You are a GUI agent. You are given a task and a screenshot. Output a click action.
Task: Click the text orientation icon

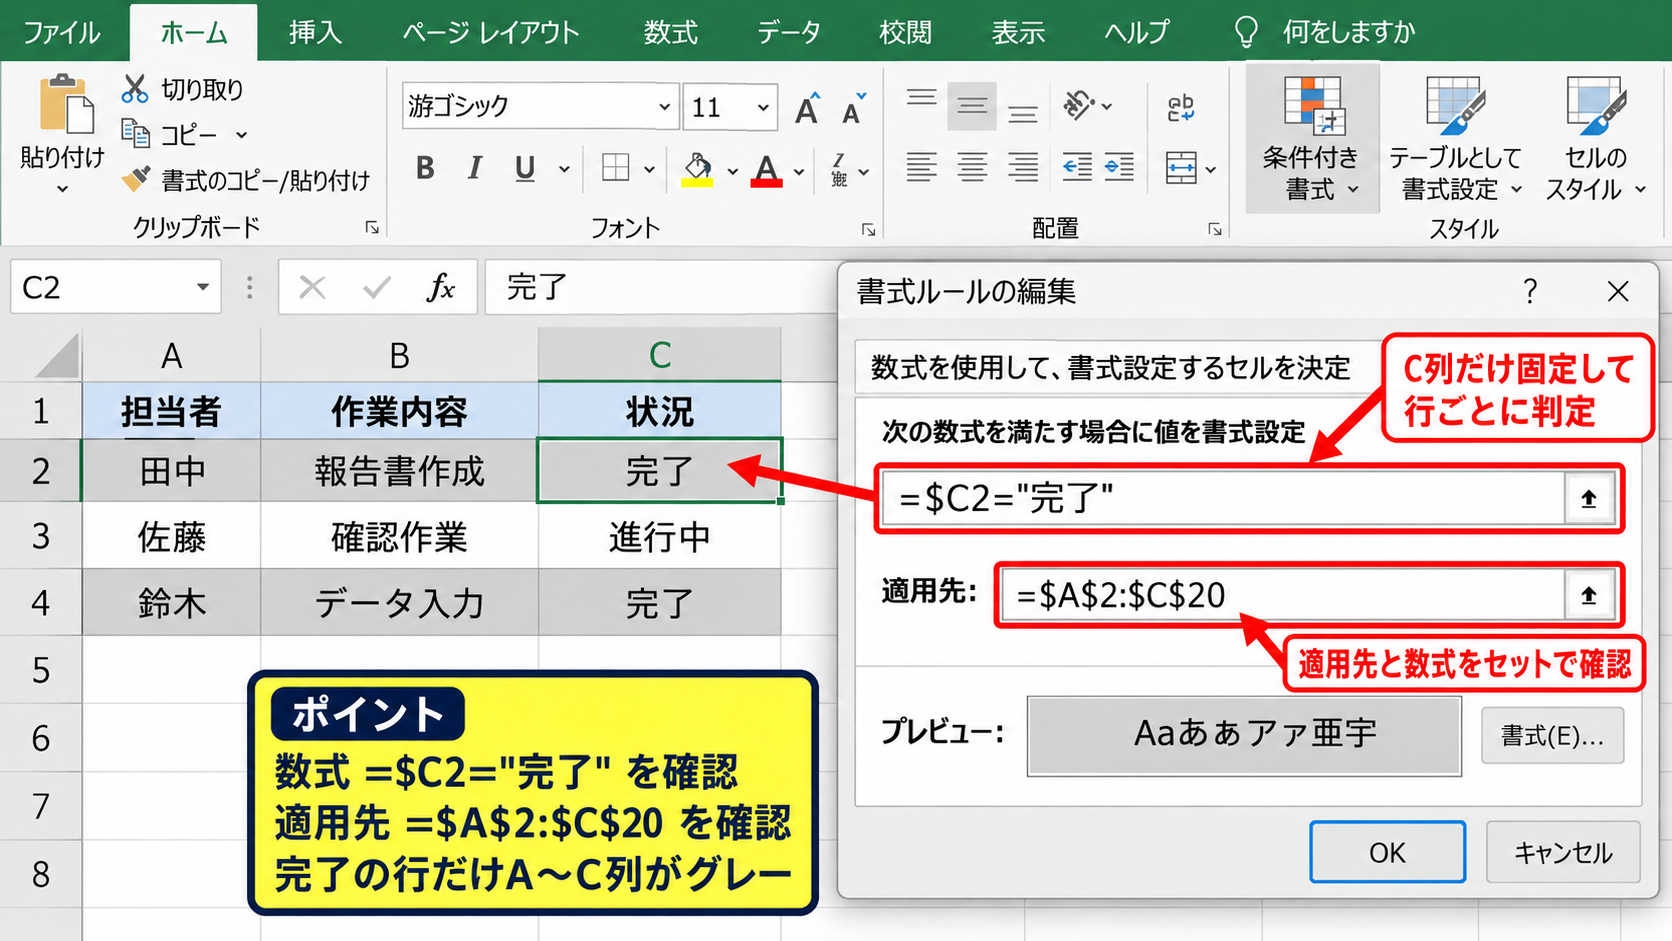pos(1079,104)
